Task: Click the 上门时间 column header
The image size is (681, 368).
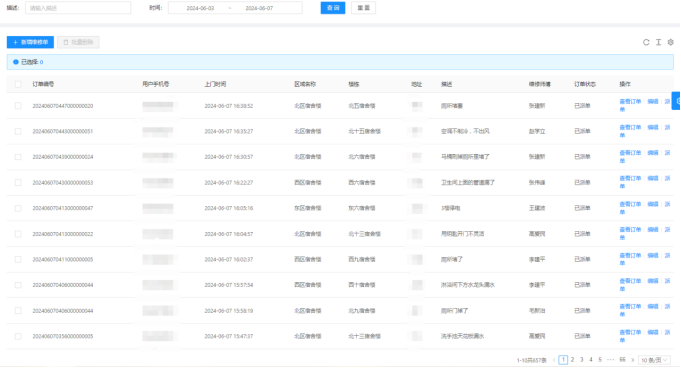Action: pos(215,84)
